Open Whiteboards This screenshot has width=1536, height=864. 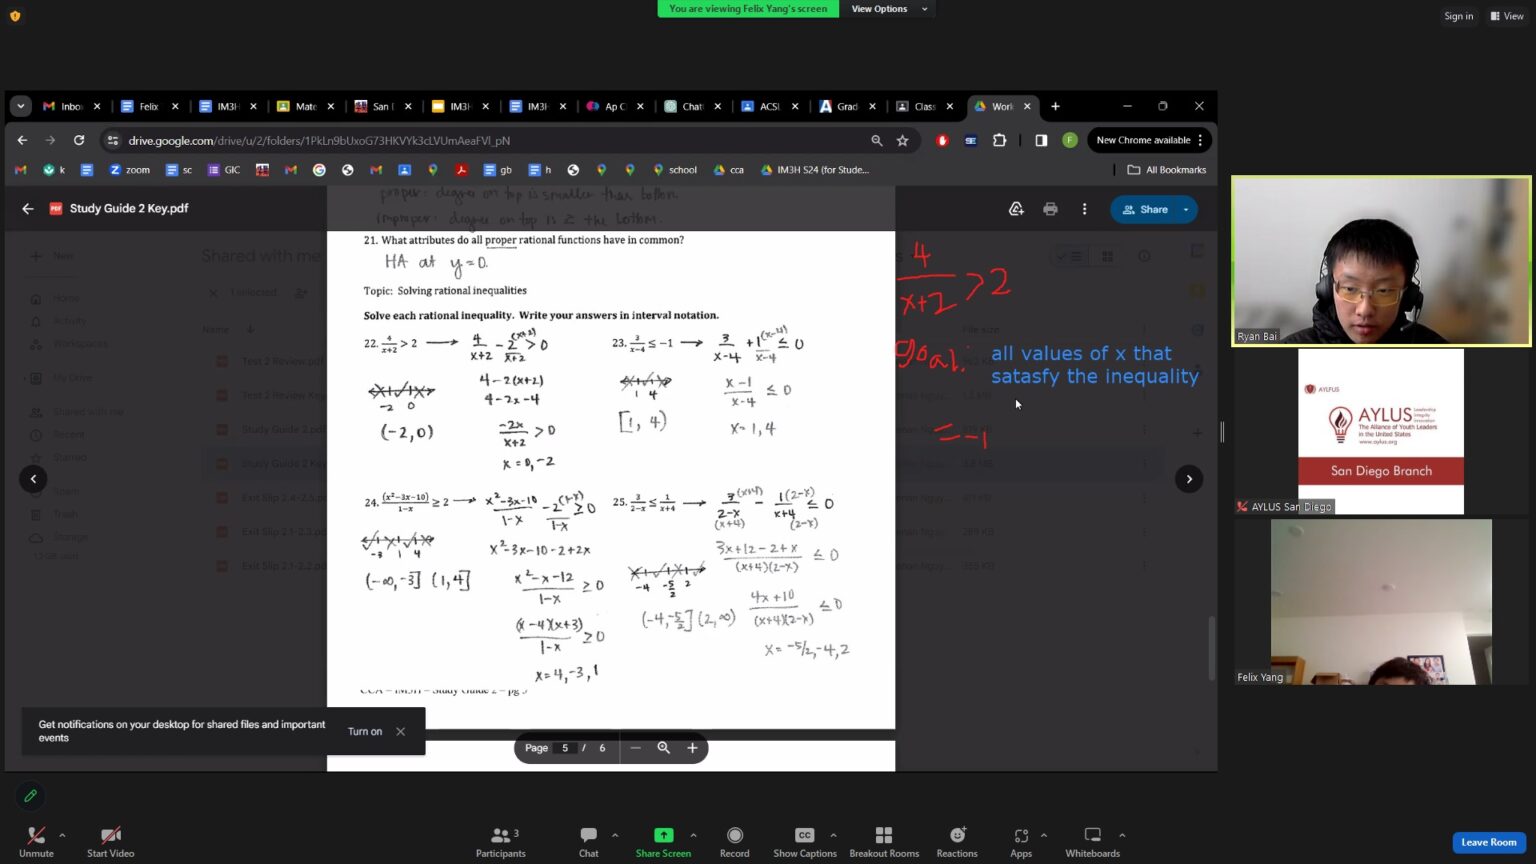(1092, 842)
